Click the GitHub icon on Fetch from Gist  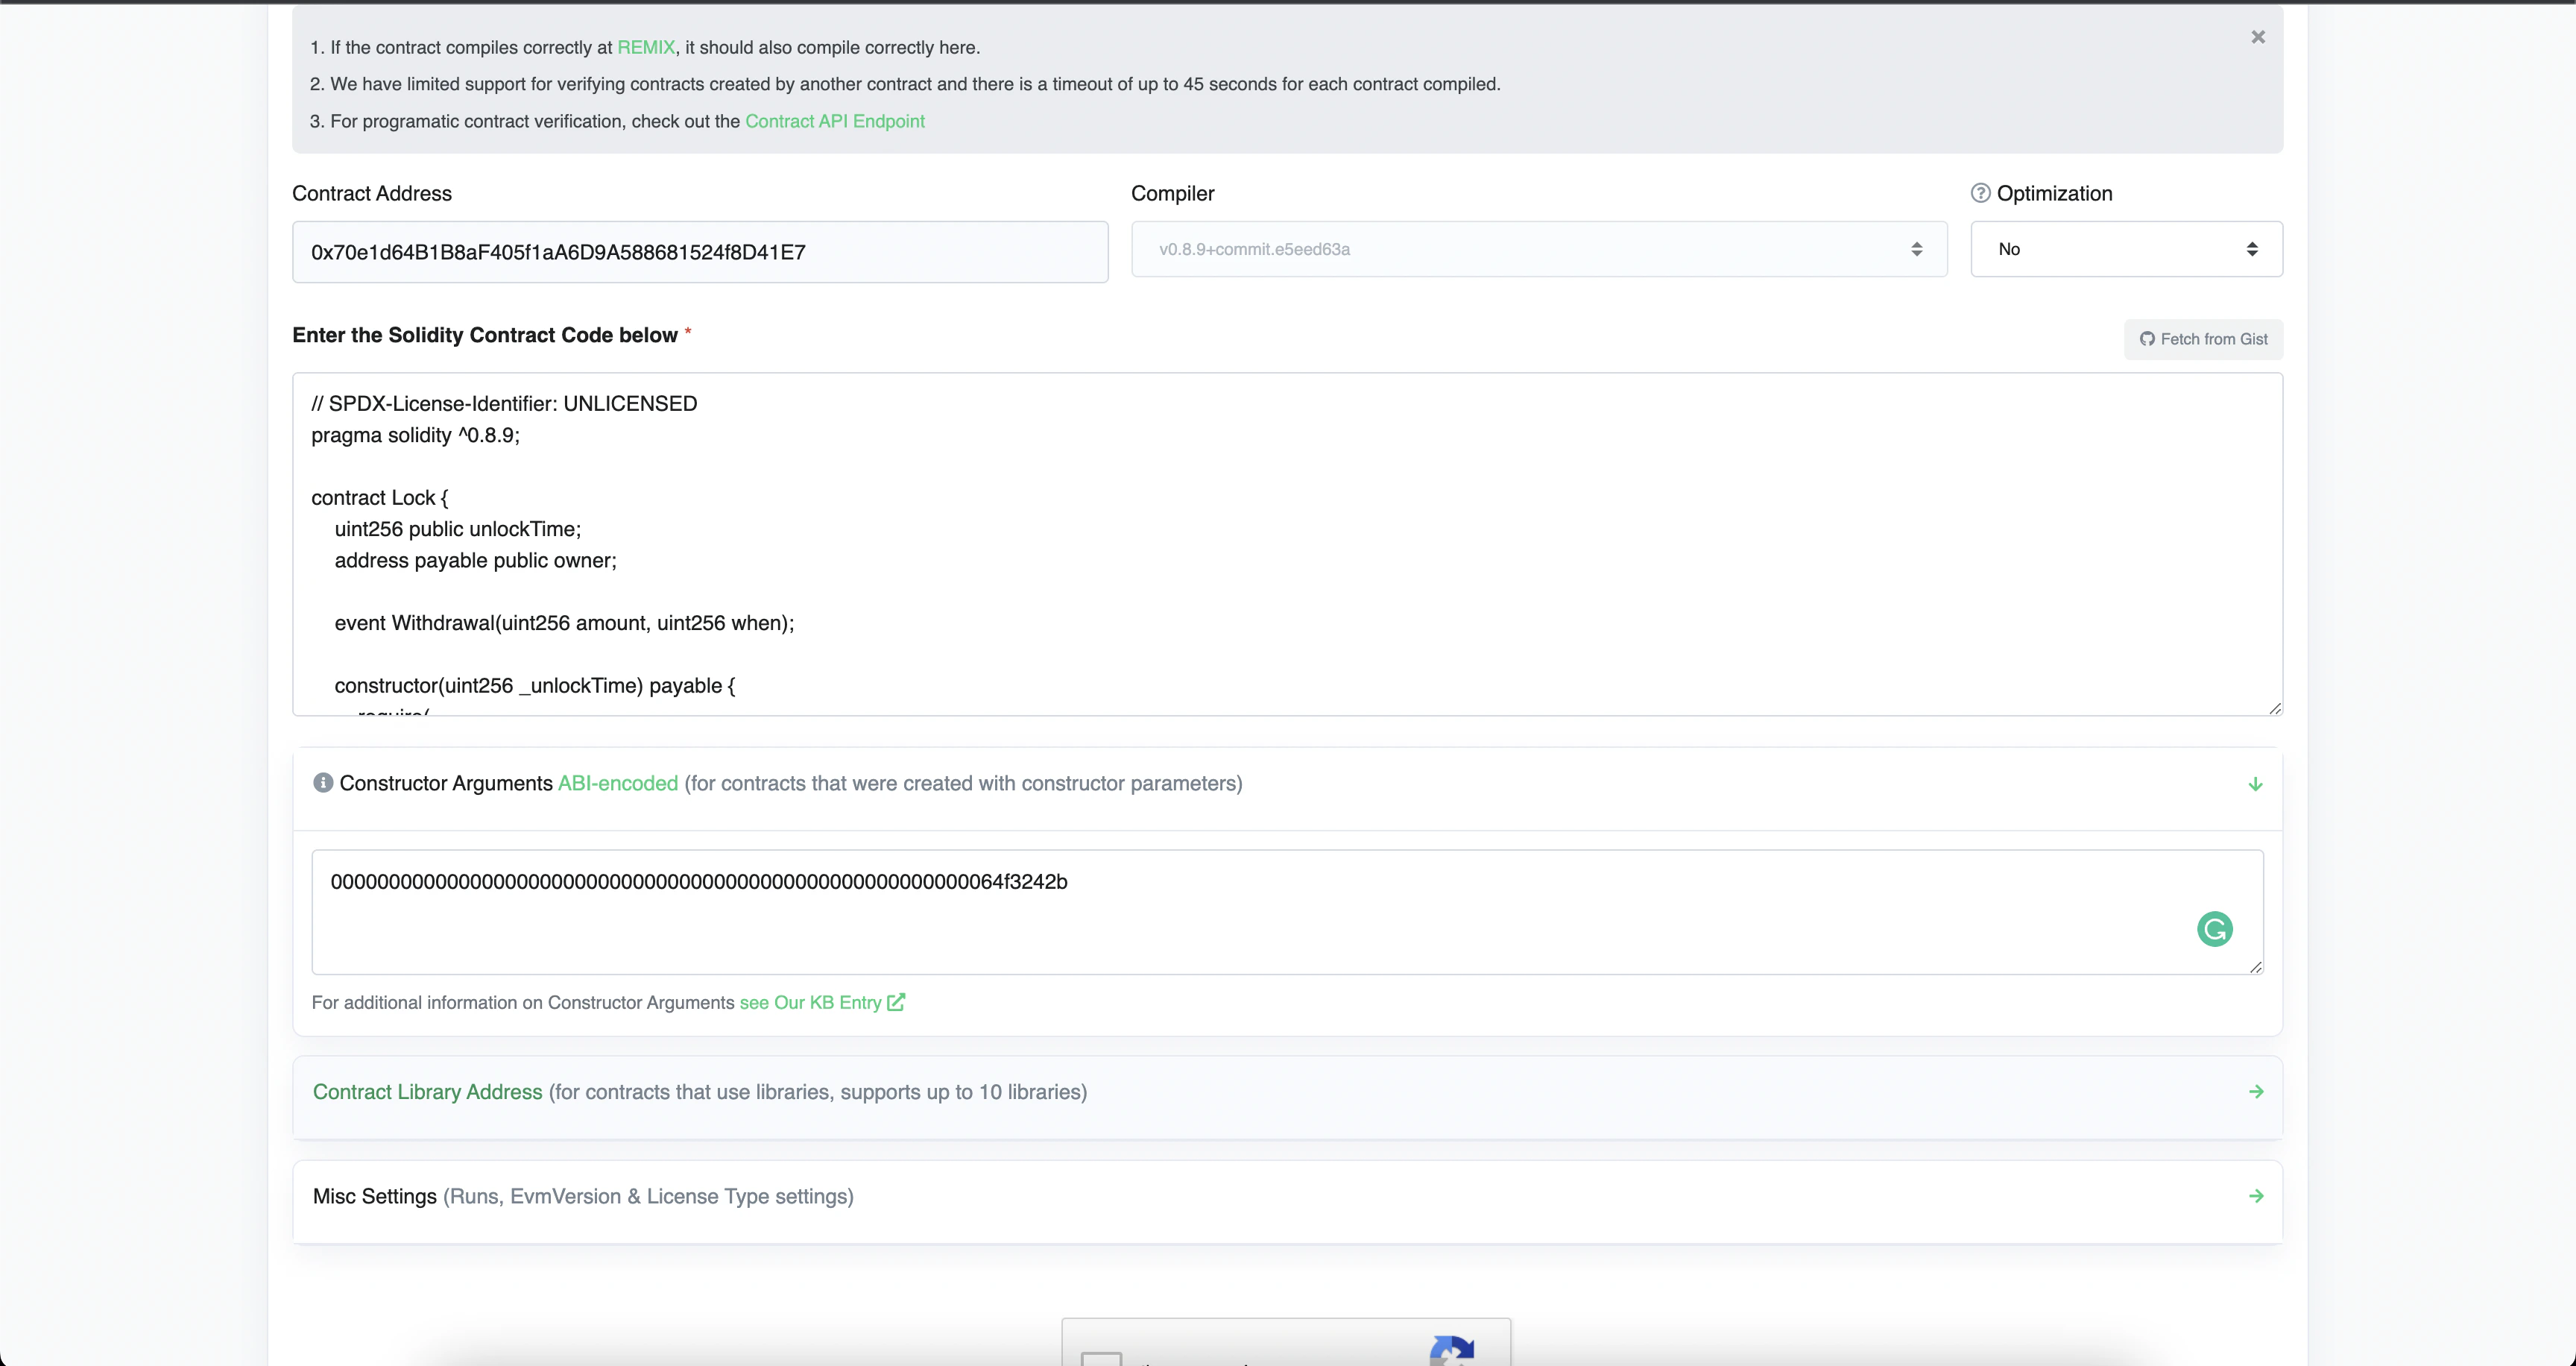tap(2148, 339)
